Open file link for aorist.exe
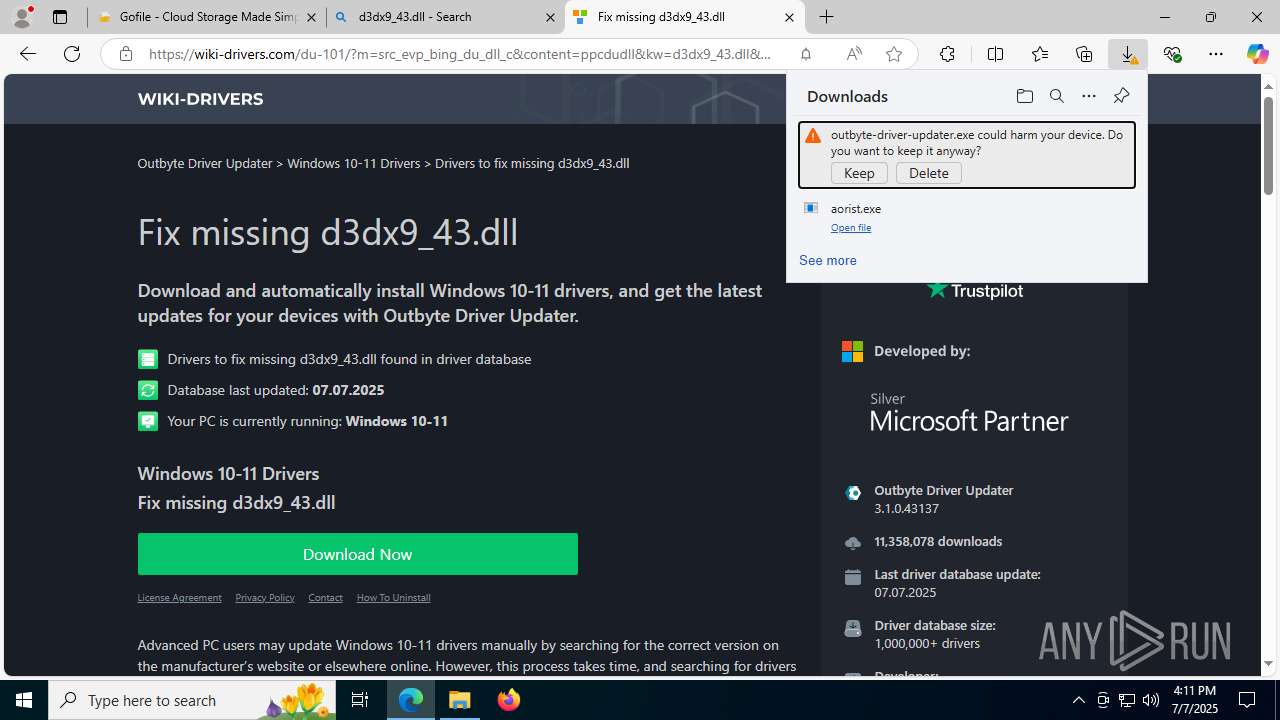This screenshot has height=720, width=1280. [x=850, y=228]
